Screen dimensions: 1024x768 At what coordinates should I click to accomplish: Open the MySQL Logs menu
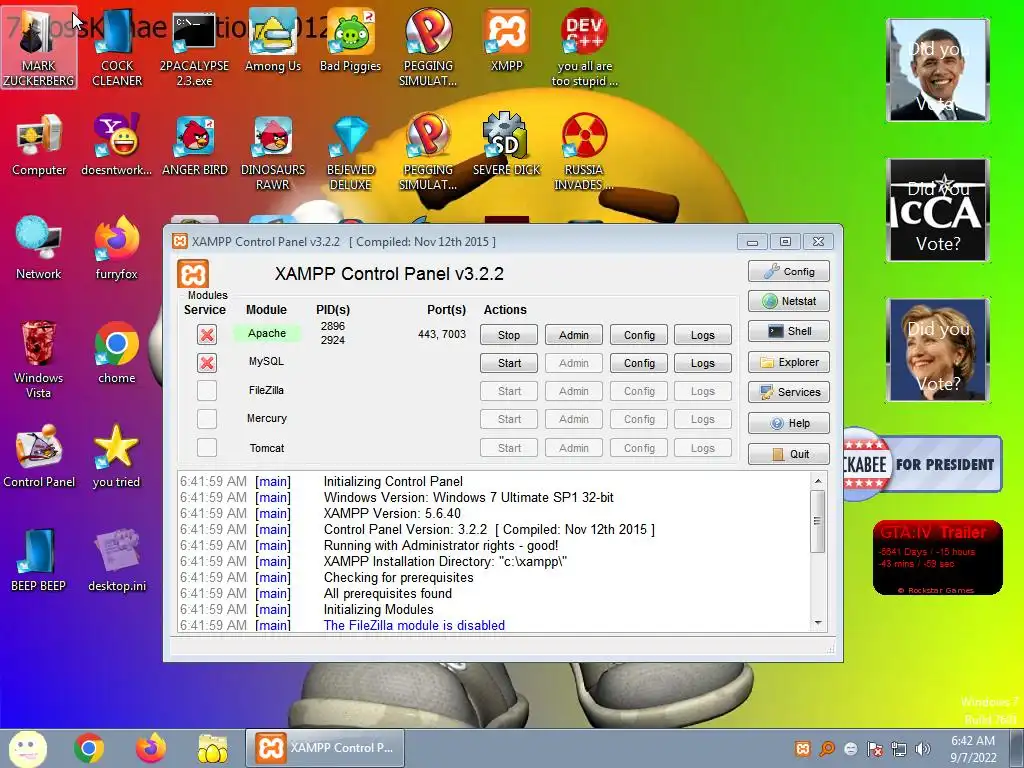click(703, 363)
